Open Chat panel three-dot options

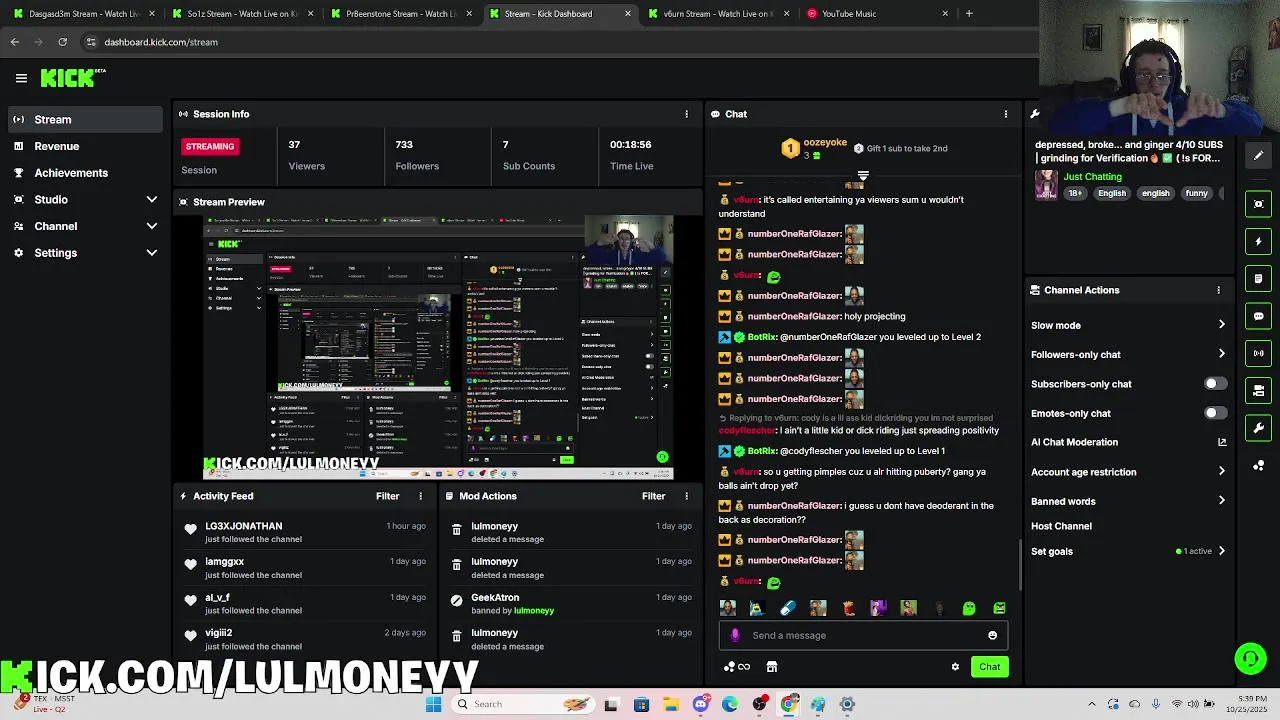pyautogui.click(x=1006, y=114)
